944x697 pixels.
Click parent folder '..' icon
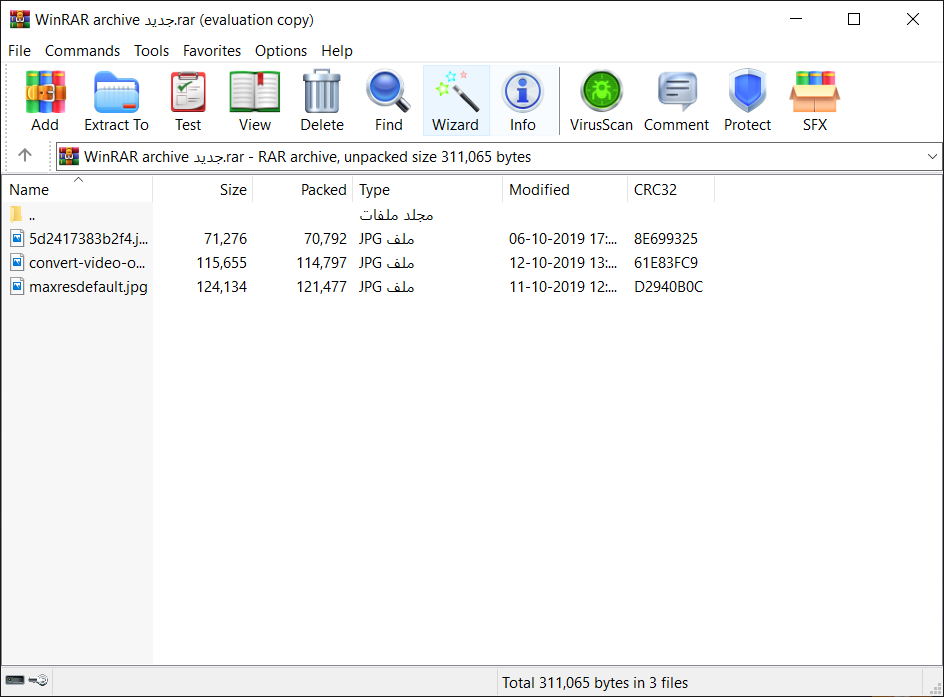[16, 214]
